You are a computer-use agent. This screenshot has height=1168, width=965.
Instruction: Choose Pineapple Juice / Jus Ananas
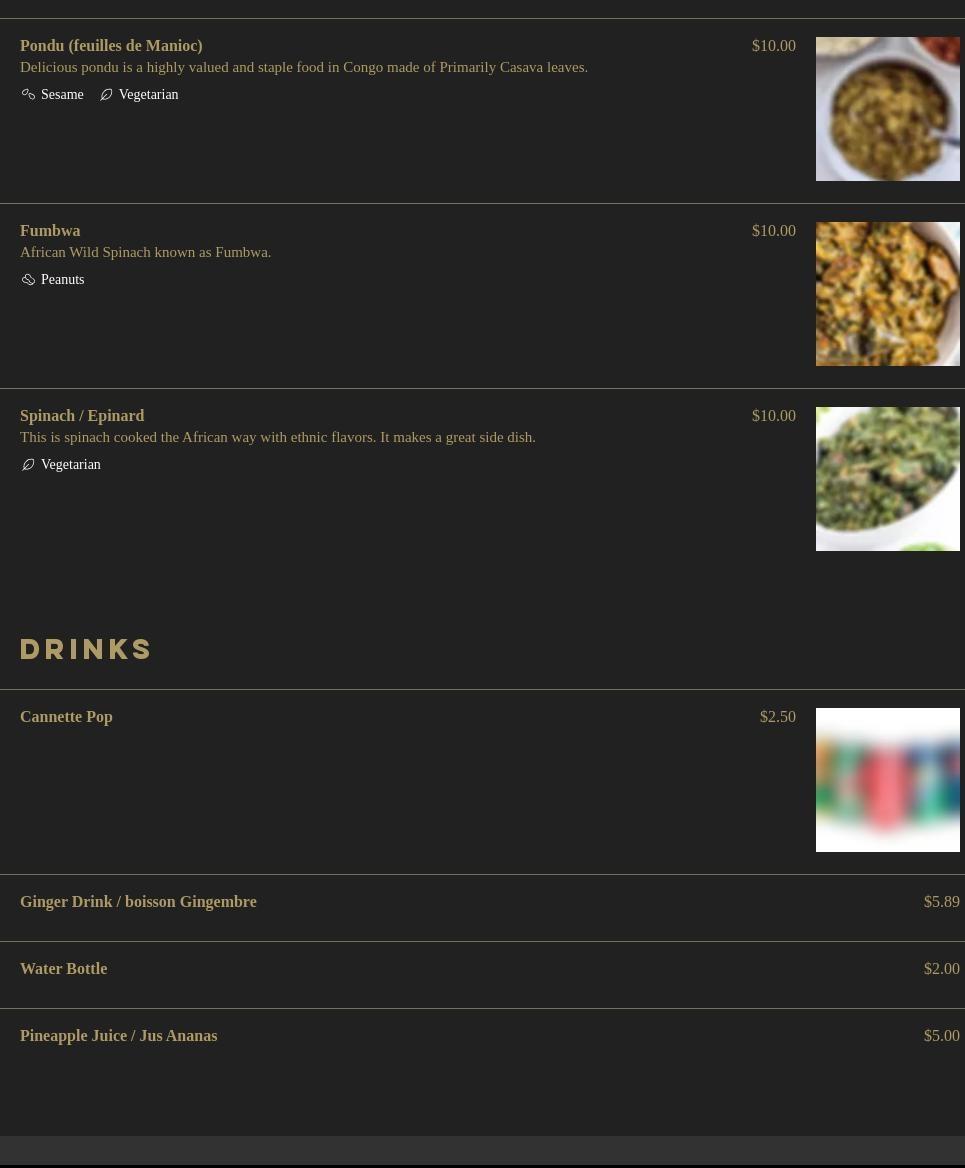point(118,1035)
